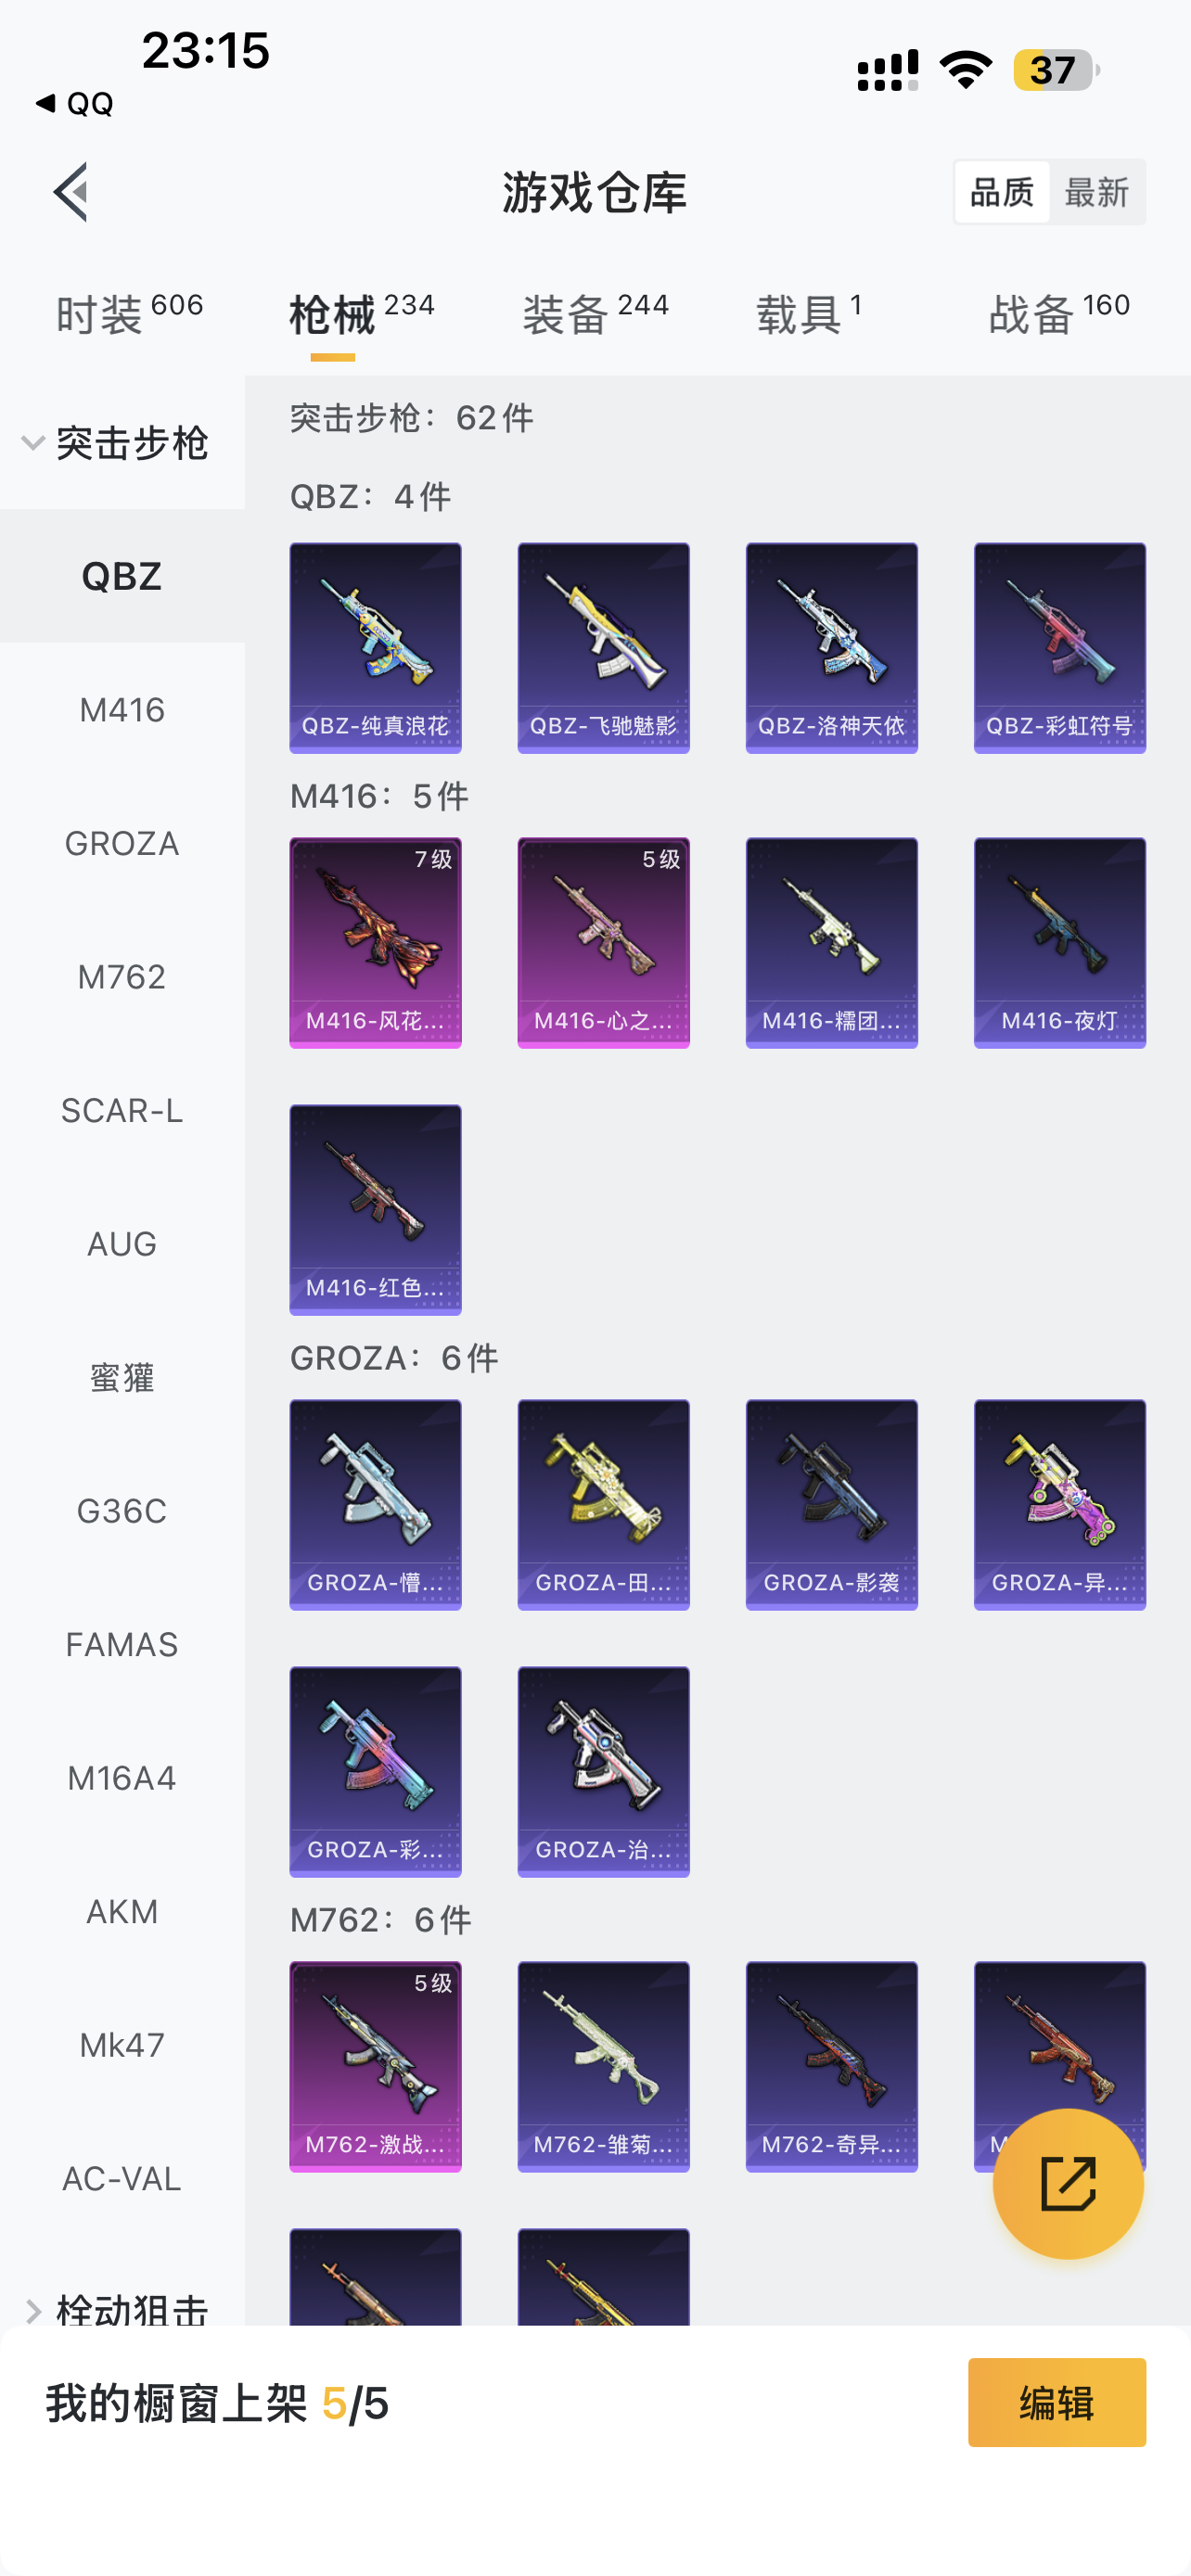Image resolution: width=1191 pixels, height=2576 pixels.
Task: Select M416 in the sidebar
Action: (x=122, y=710)
